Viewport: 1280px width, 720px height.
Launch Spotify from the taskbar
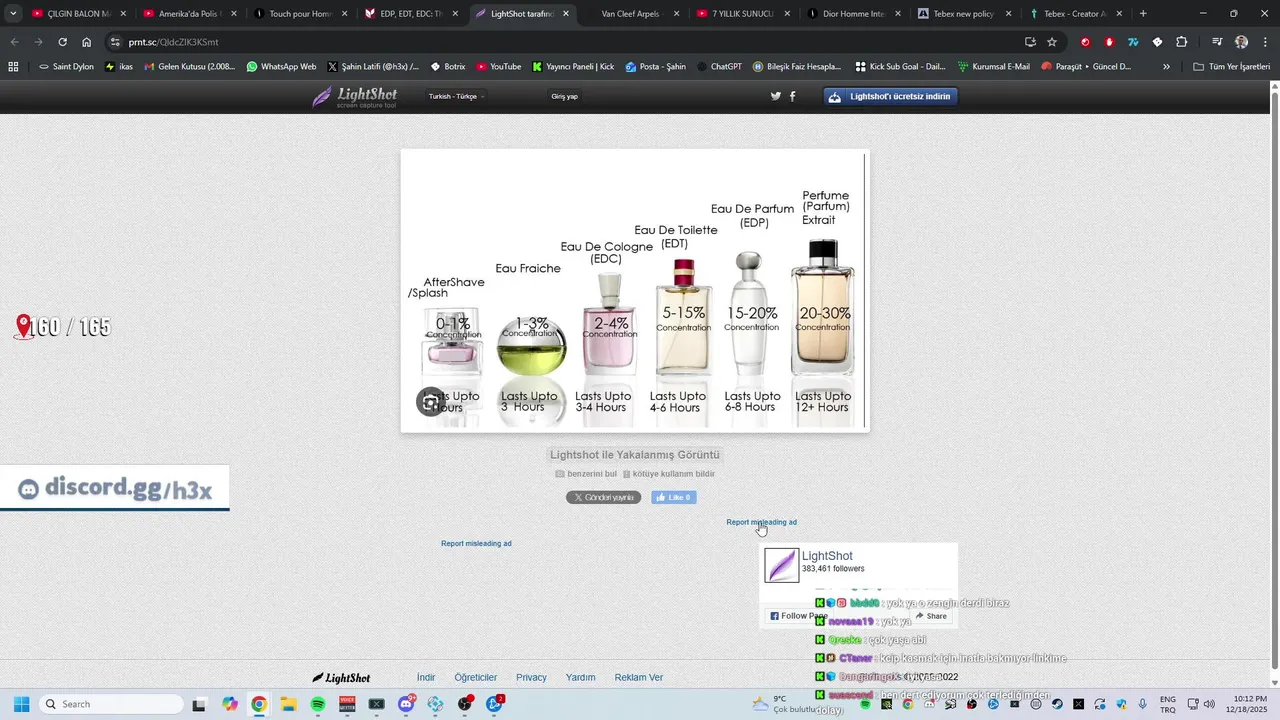click(318, 704)
